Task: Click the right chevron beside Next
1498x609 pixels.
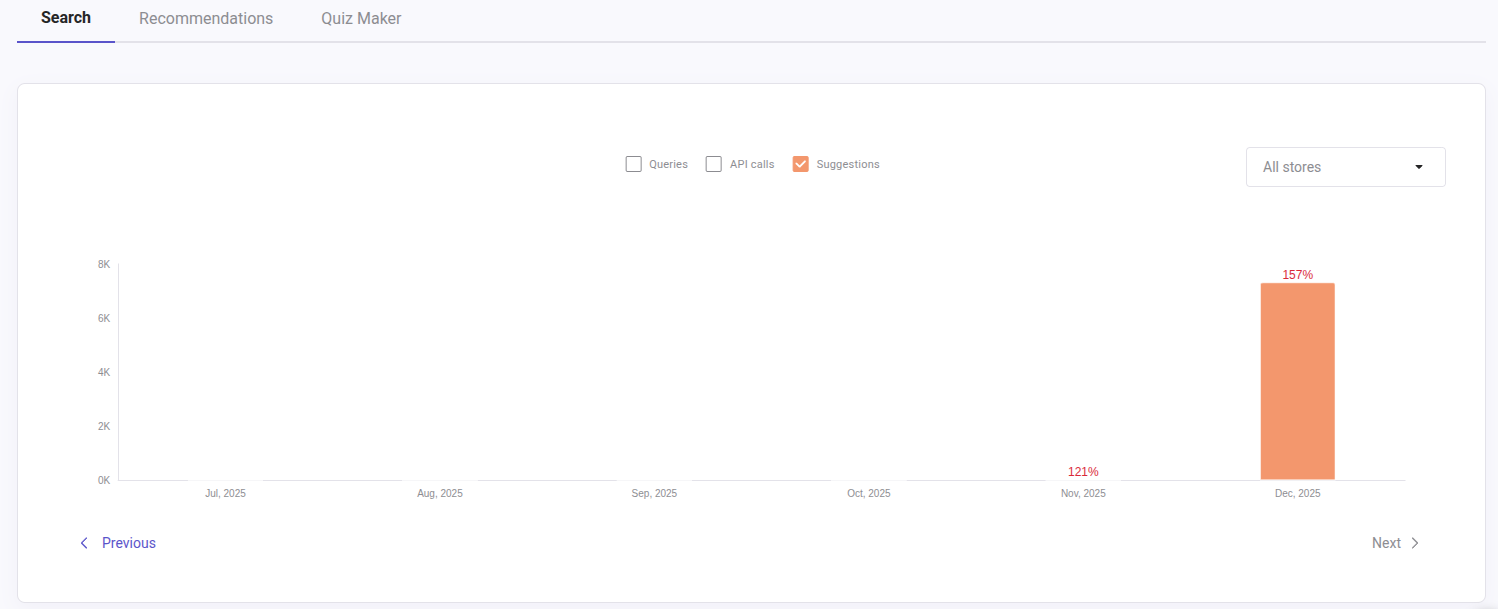Action: [1415, 542]
